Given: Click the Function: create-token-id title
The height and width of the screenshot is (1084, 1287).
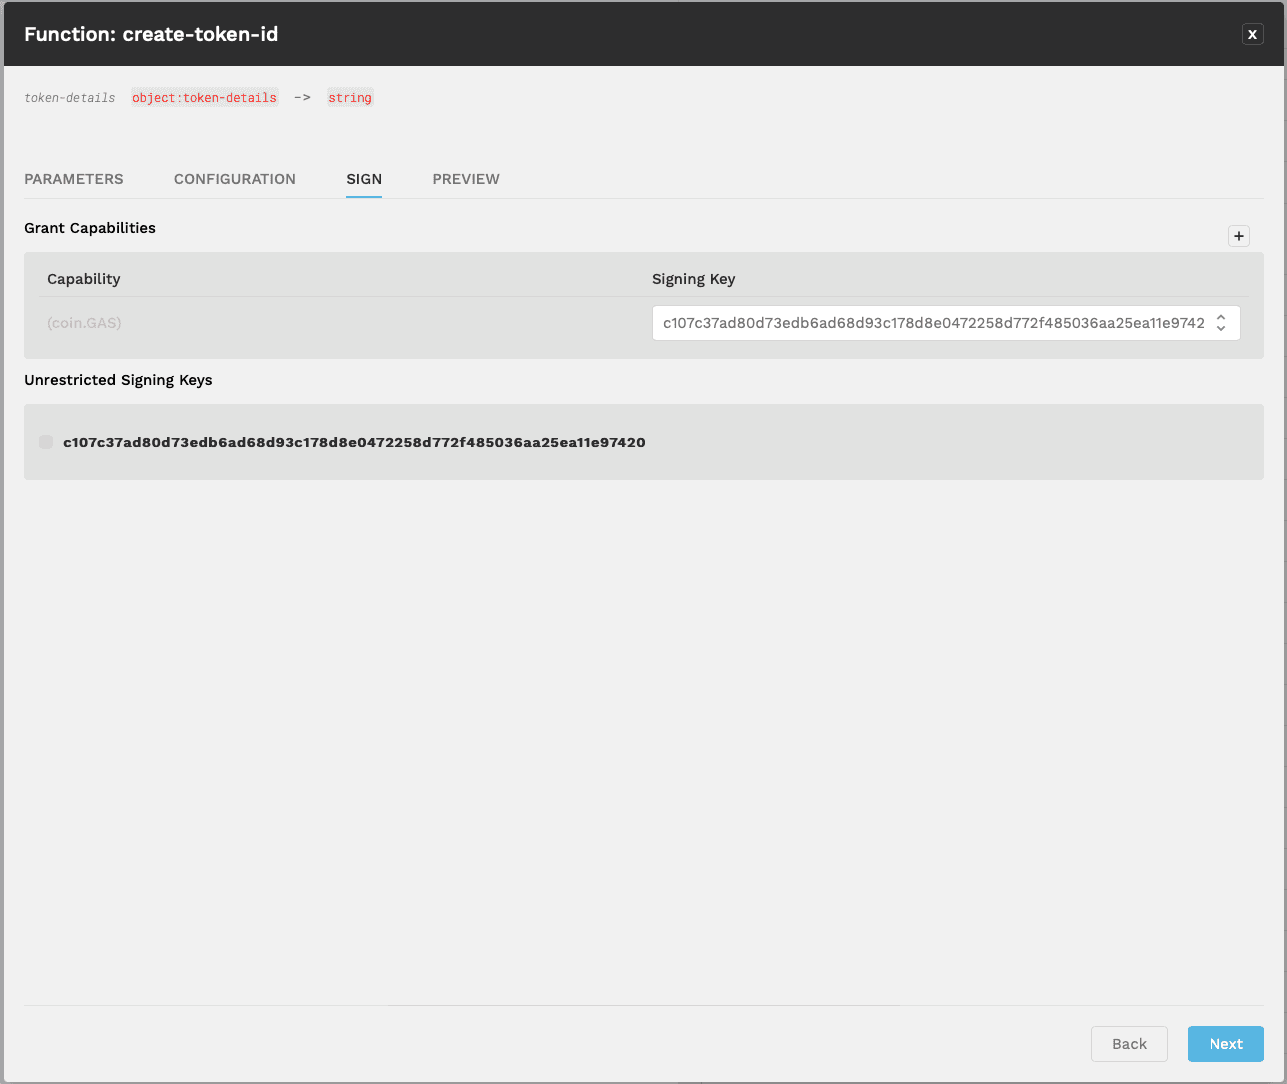Looking at the screenshot, I should click(x=151, y=34).
